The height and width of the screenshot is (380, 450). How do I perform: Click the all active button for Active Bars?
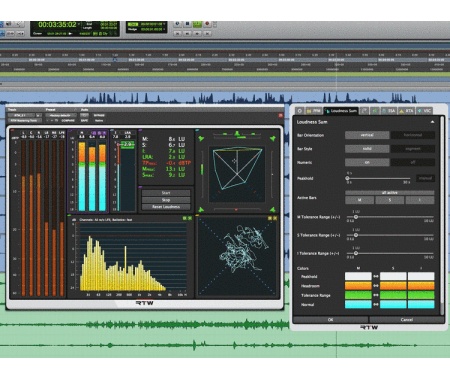[x=390, y=193]
